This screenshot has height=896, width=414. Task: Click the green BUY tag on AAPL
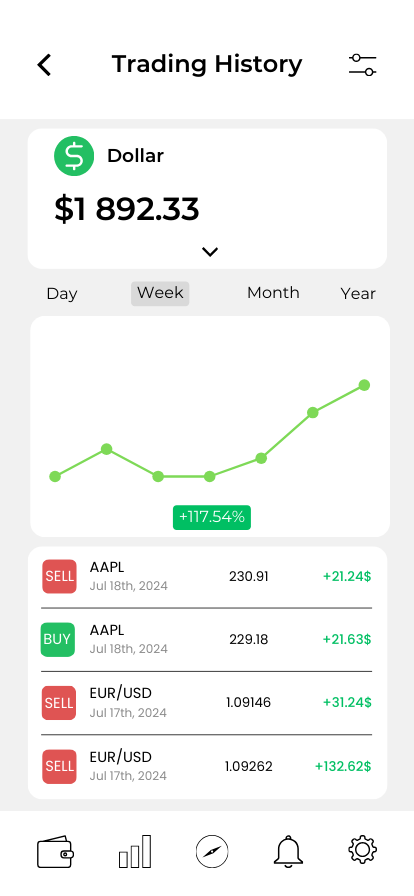(58, 639)
